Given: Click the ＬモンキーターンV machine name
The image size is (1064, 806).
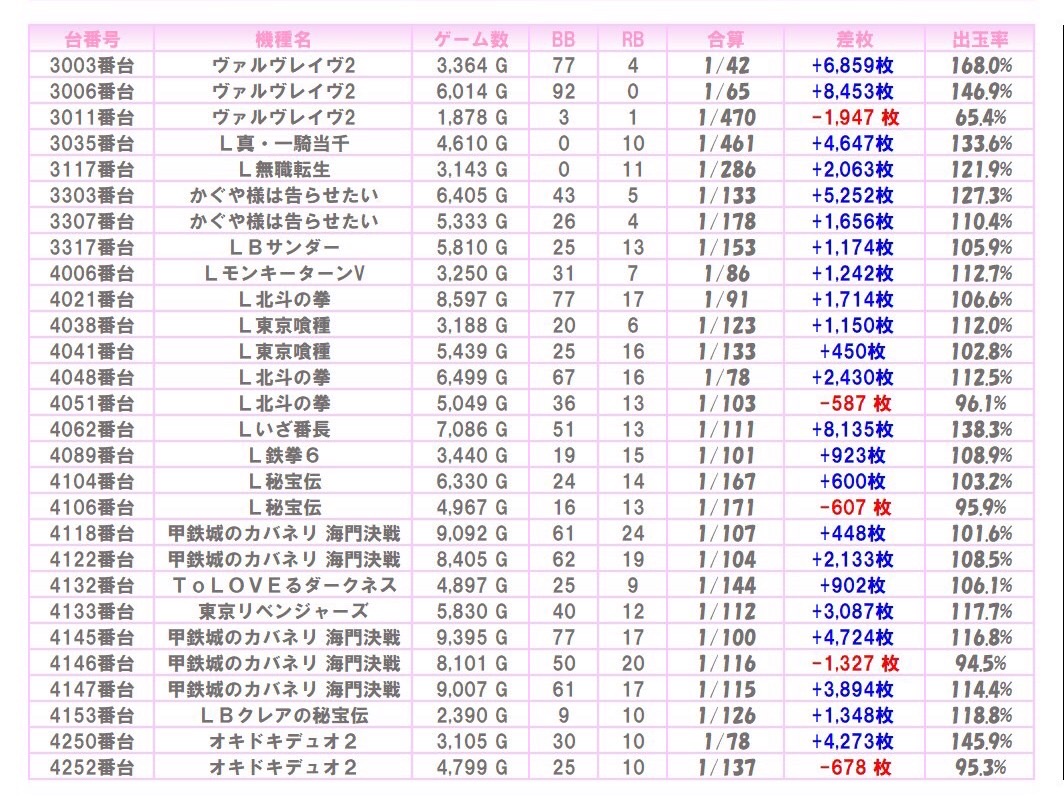Looking at the screenshot, I should (283, 273).
